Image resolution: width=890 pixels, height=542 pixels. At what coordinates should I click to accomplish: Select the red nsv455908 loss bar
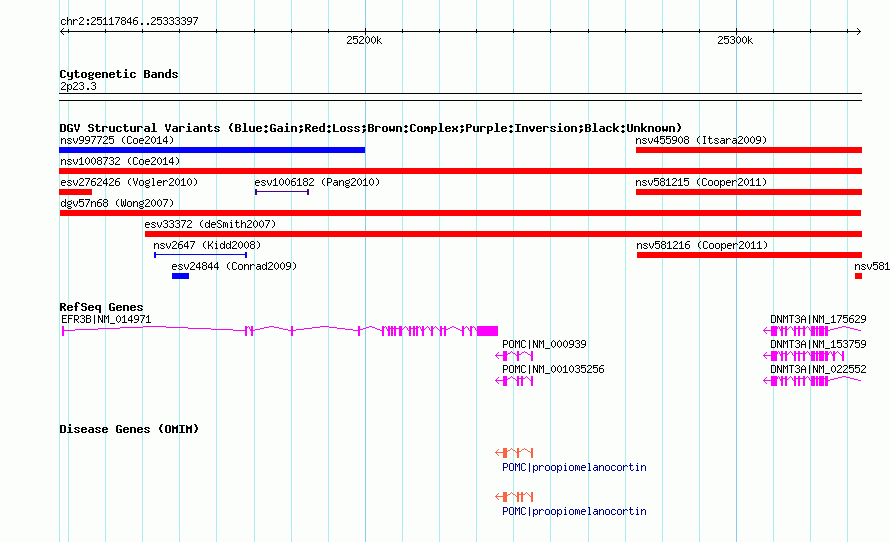[749, 150]
